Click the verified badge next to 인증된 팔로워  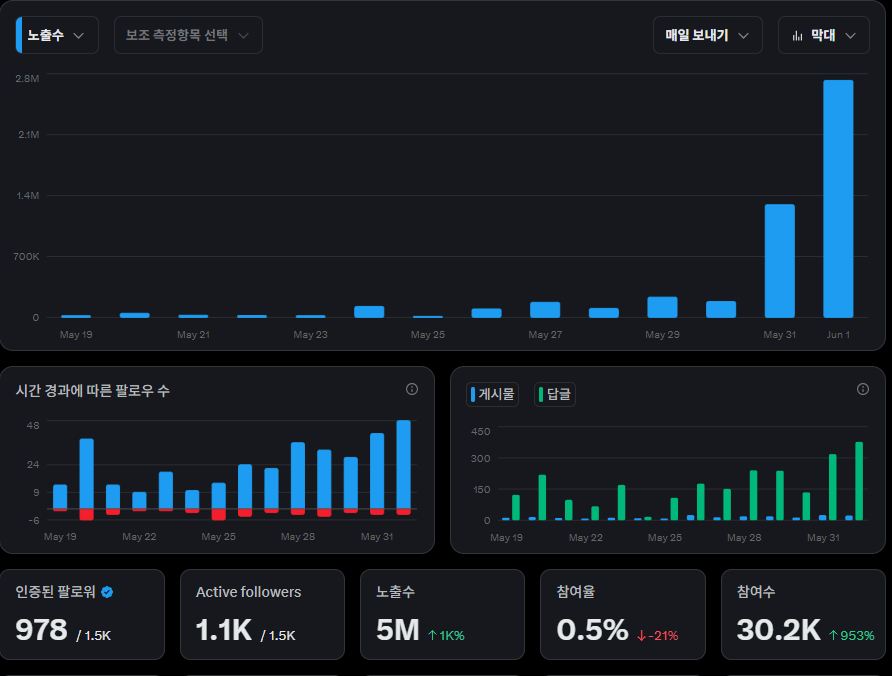pyautogui.click(x=107, y=592)
